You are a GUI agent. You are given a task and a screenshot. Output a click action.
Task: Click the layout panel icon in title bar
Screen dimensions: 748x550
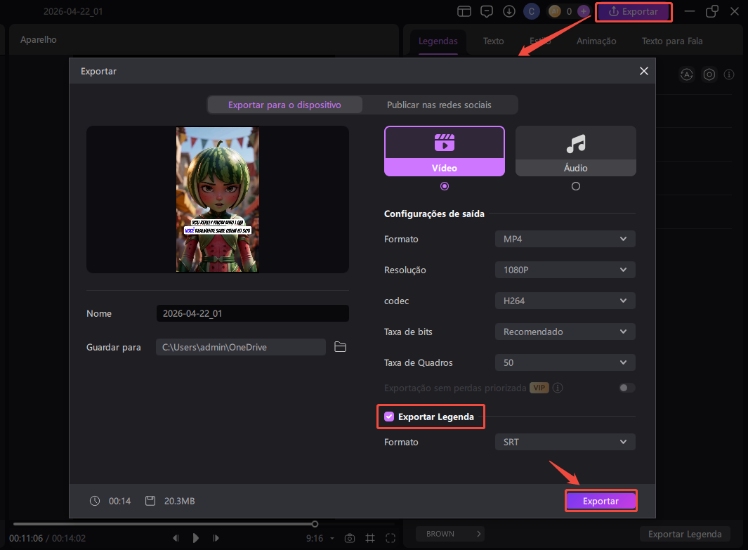pyautogui.click(x=464, y=12)
